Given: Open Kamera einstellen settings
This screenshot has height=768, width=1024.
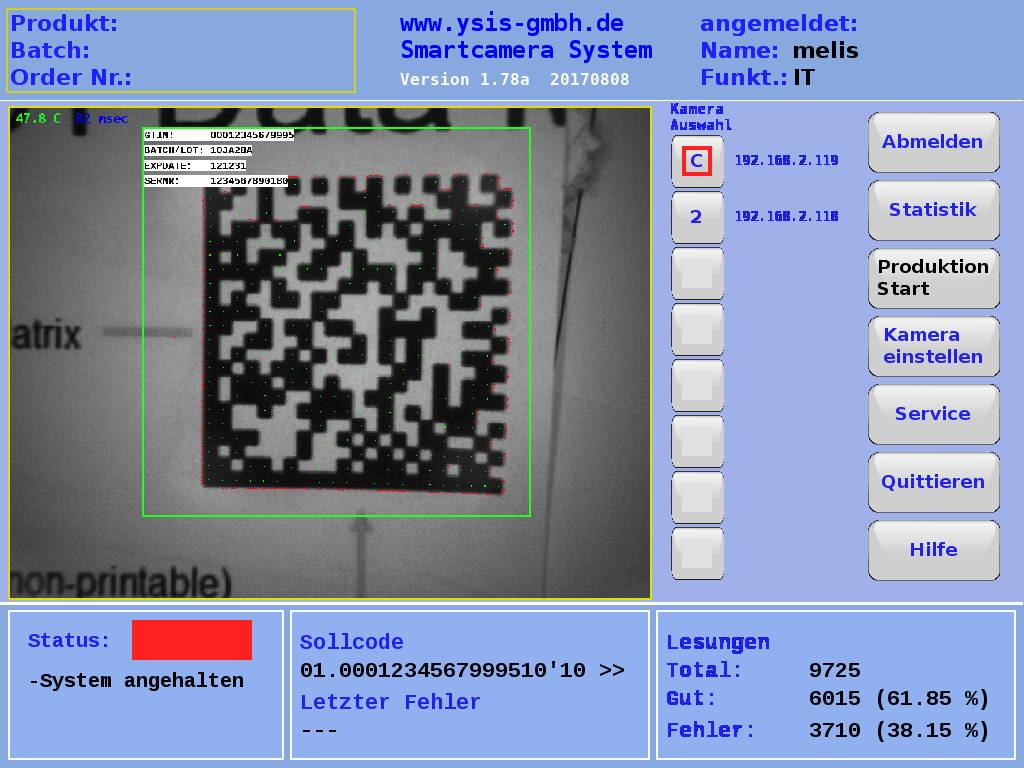Looking at the screenshot, I should (933, 346).
